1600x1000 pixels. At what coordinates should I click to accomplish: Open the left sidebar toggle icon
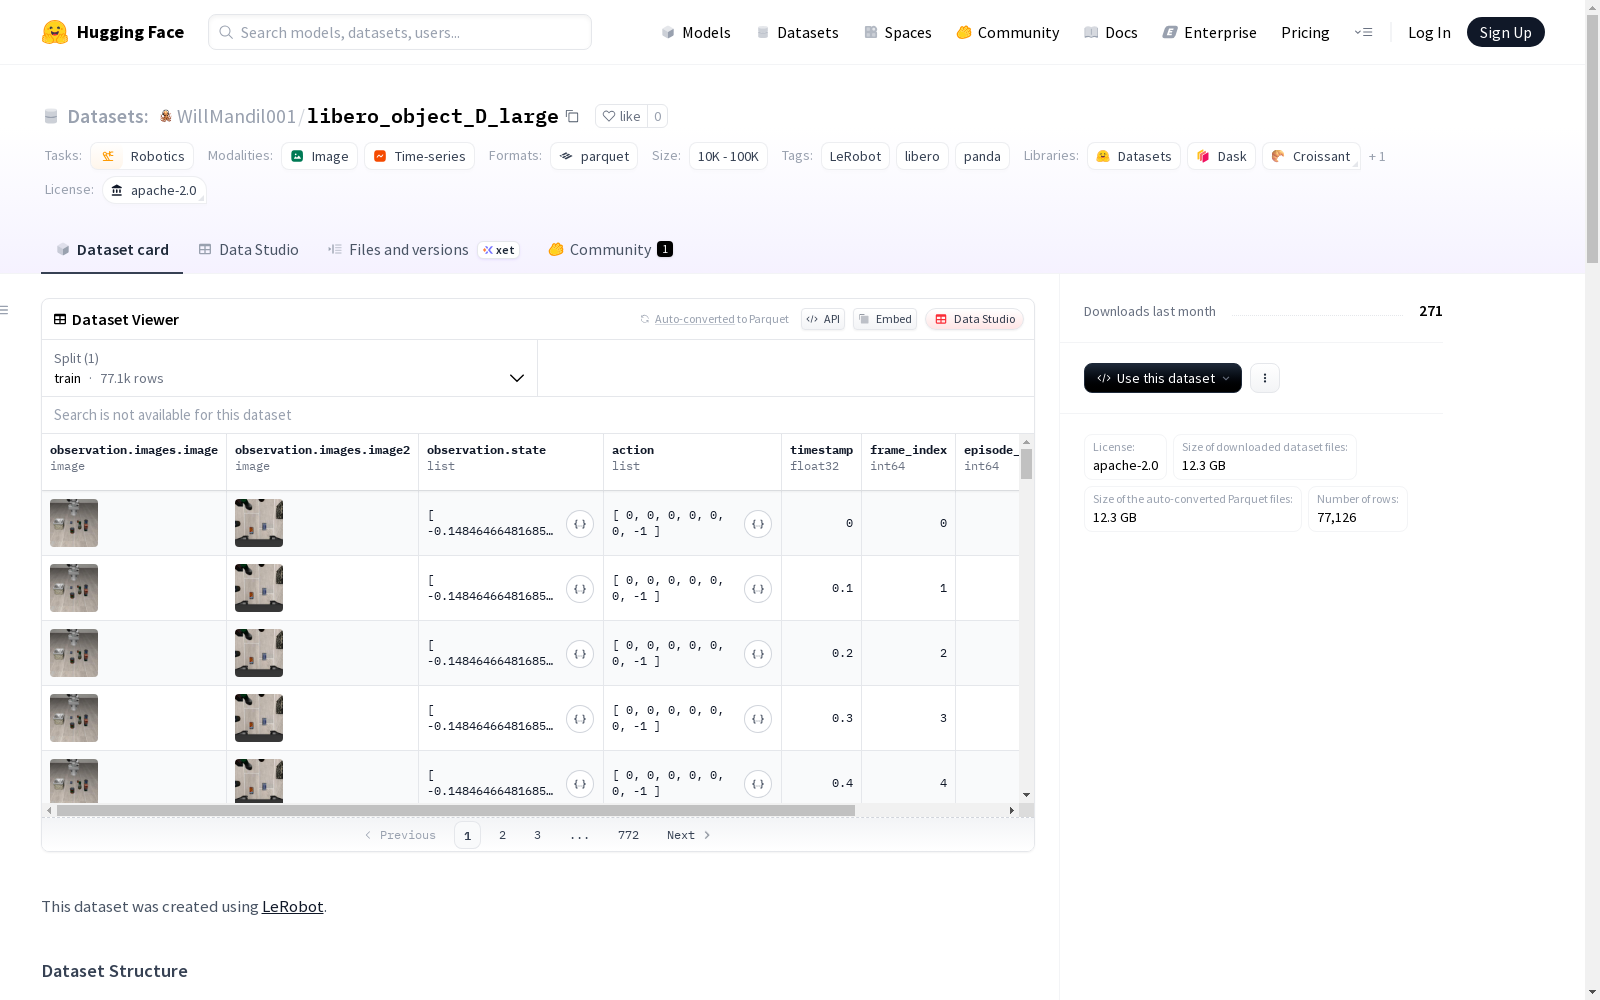pyautogui.click(x=5, y=310)
